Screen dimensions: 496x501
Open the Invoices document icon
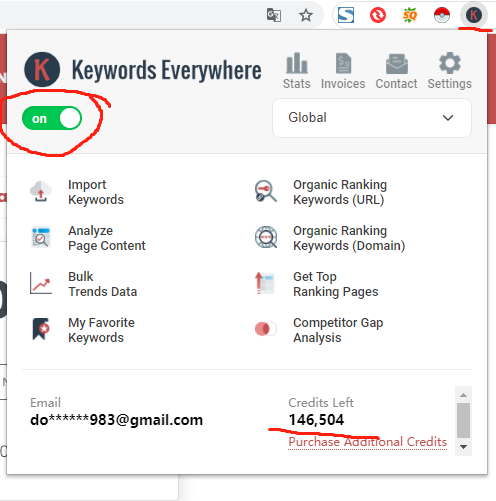[x=343, y=63]
